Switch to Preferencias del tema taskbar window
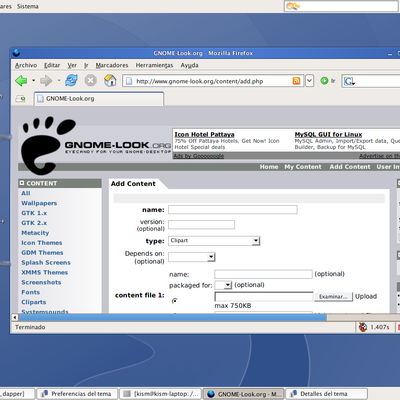 (77, 394)
